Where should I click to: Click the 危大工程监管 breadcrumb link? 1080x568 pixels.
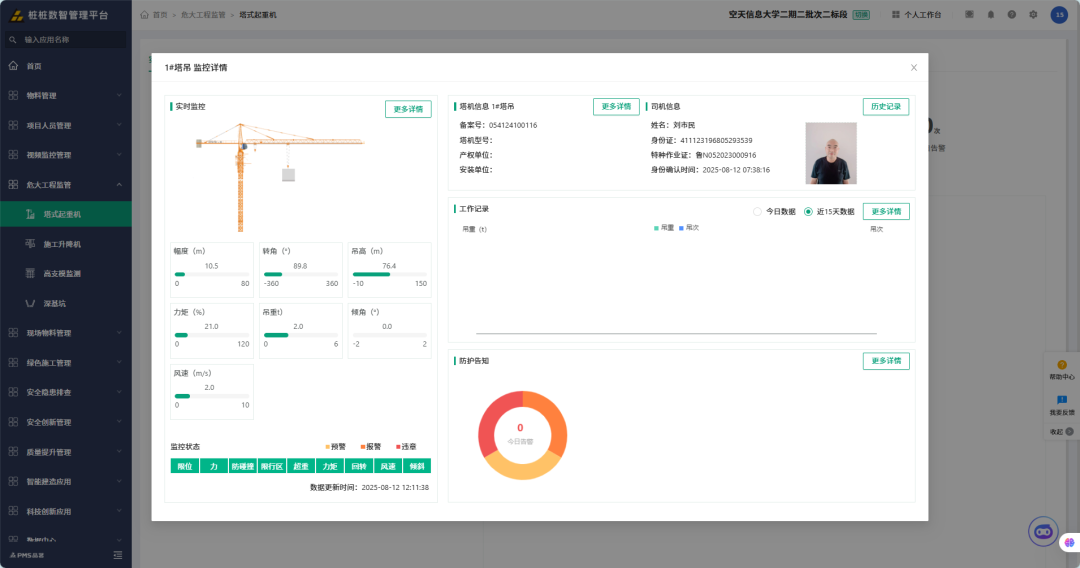tap(202, 14)
